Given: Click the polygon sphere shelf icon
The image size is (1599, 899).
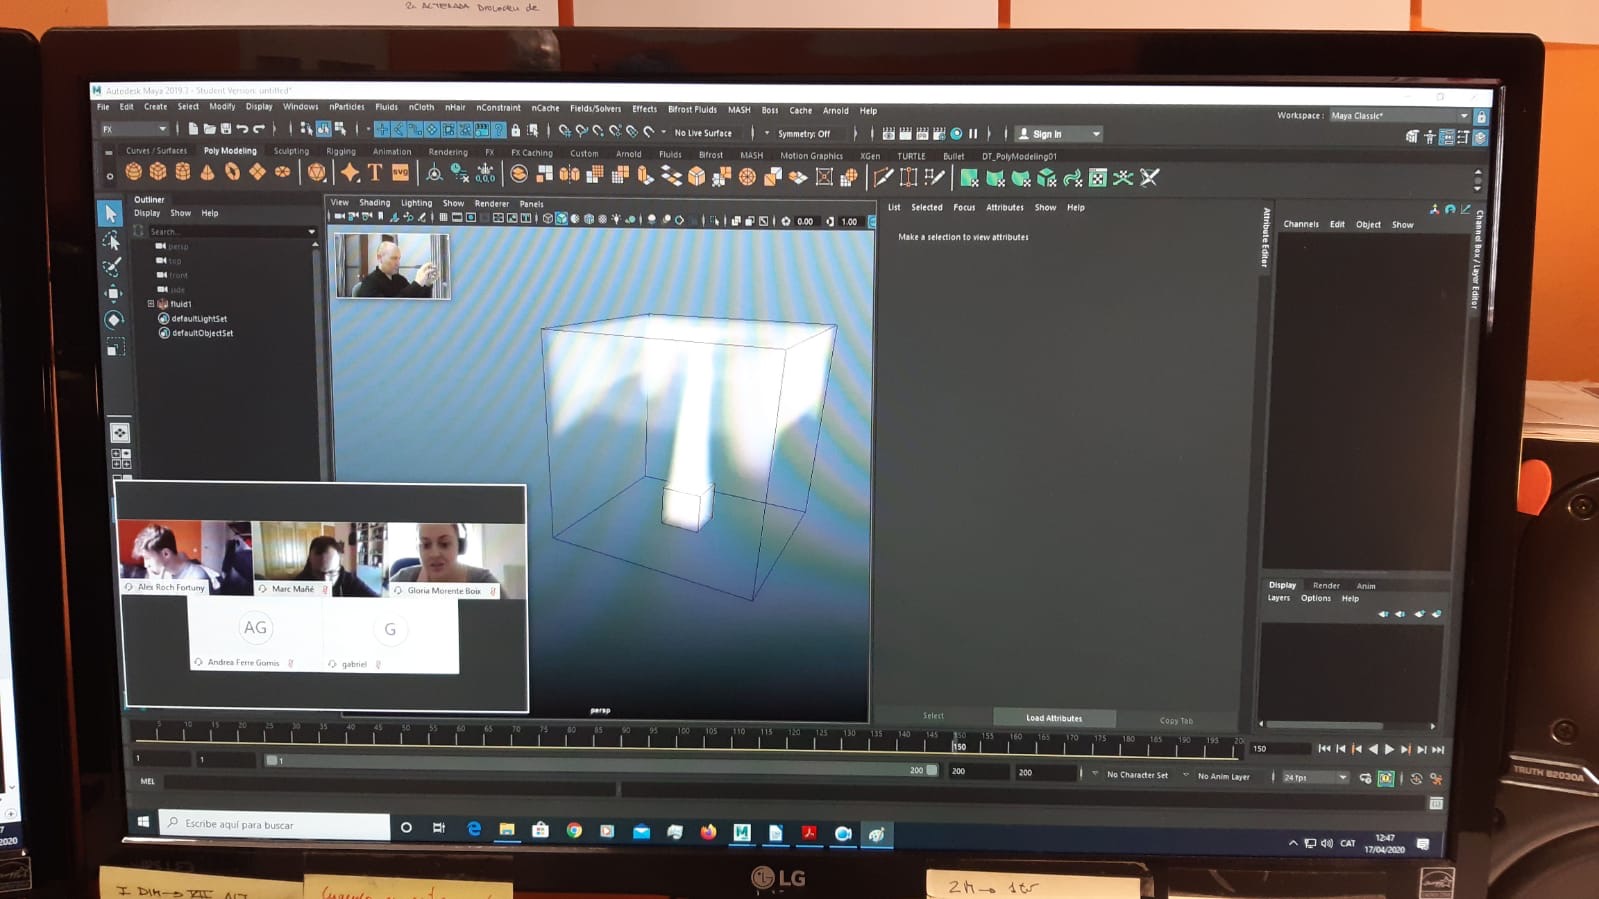Looking at the screenshot, I should (133, 172).
